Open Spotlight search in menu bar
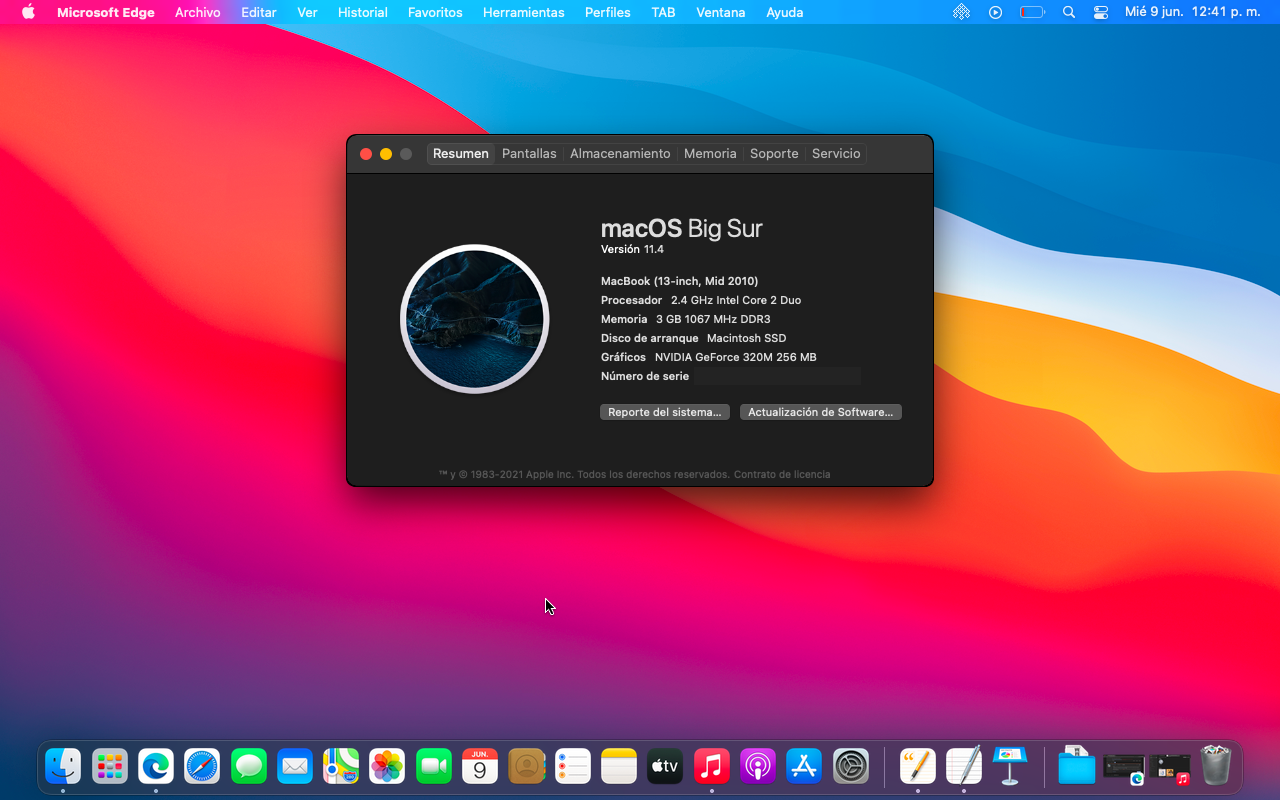 click(x=1069, y=12)
